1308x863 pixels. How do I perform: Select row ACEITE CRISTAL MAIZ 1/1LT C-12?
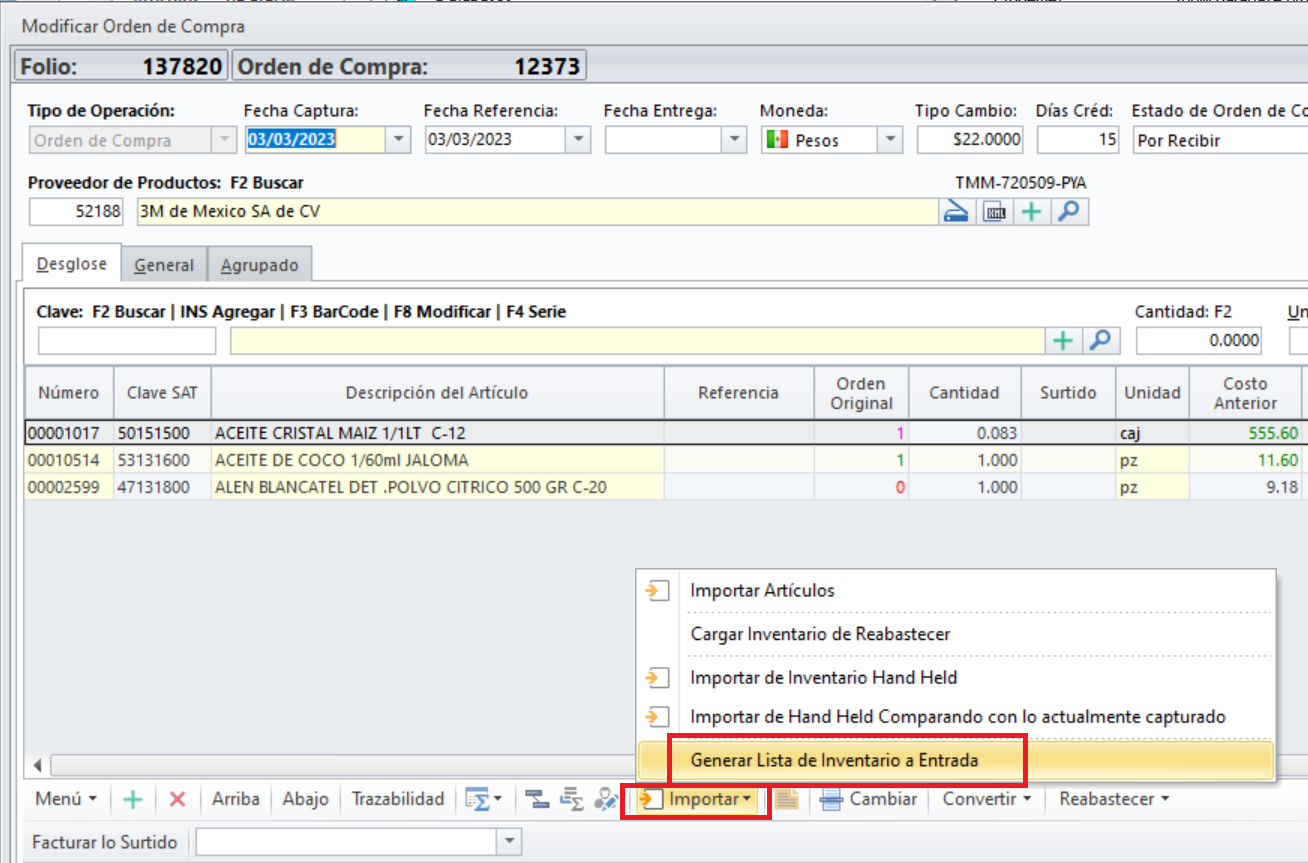(x=666, y=433)
